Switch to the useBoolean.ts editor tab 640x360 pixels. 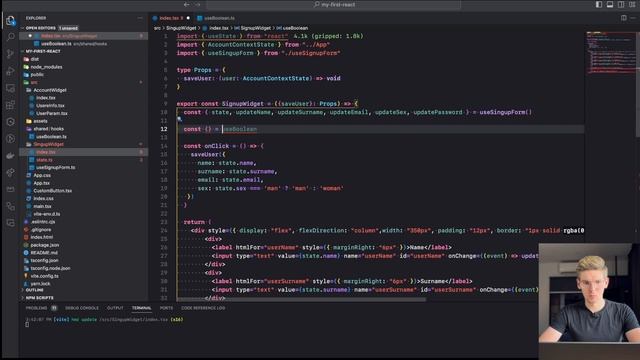click(216, 18)
